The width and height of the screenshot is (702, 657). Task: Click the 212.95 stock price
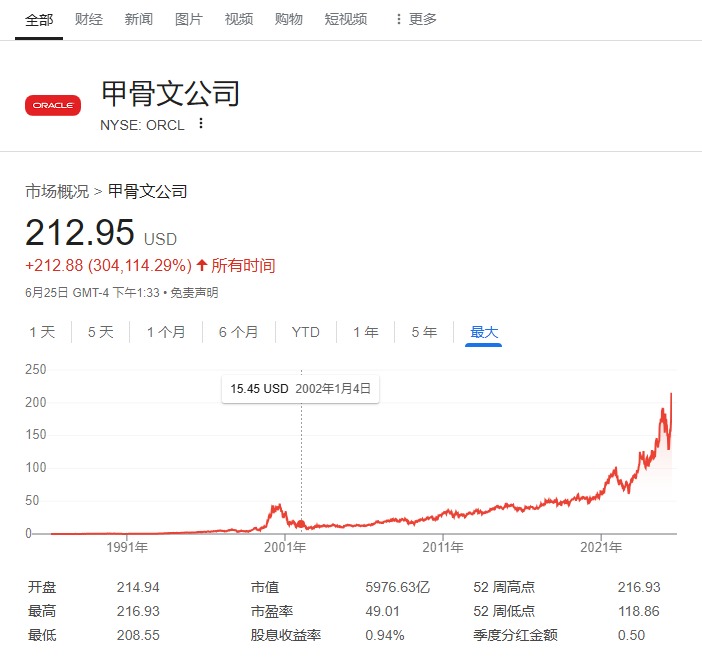pyautogui.click(x=80, y=232)
